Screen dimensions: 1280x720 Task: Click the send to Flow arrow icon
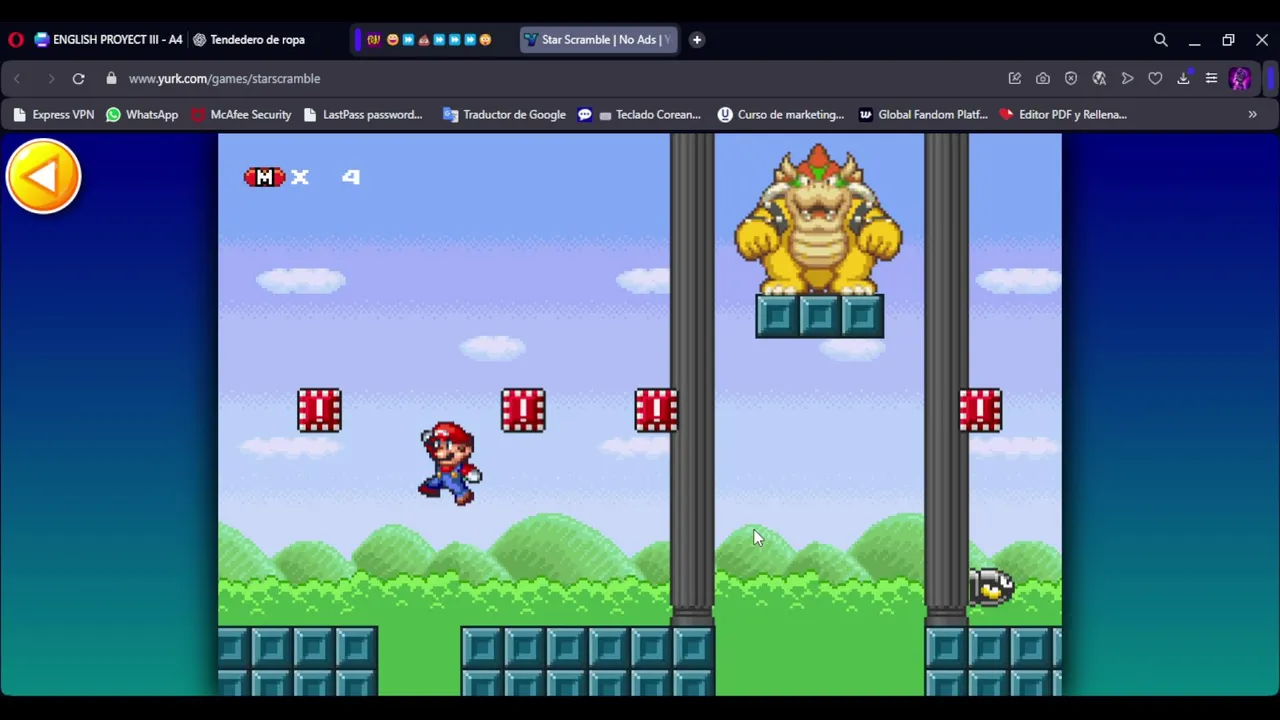pos(1127,78)
